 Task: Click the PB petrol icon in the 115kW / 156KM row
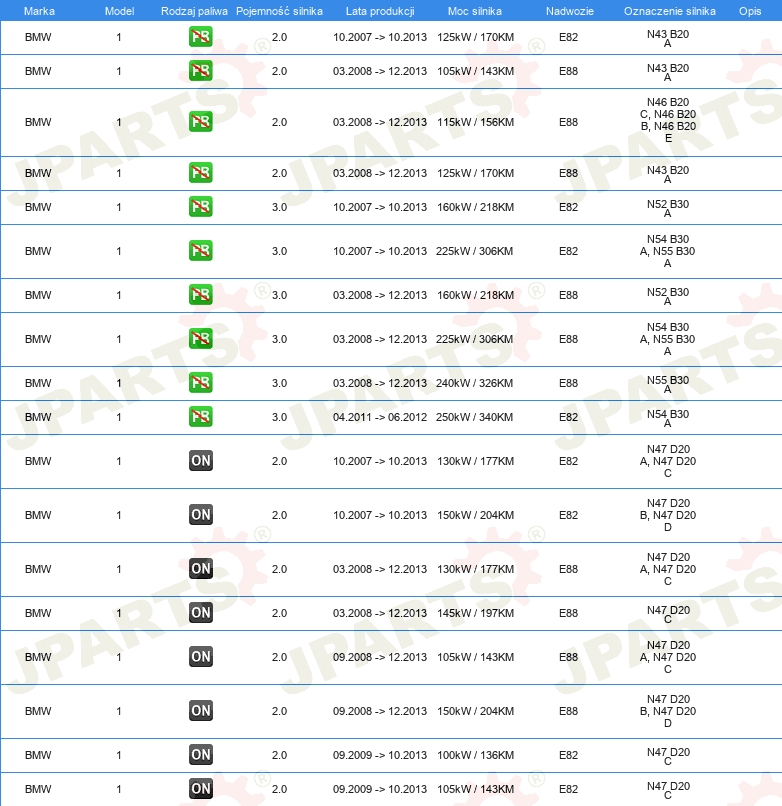coord(200,122)
